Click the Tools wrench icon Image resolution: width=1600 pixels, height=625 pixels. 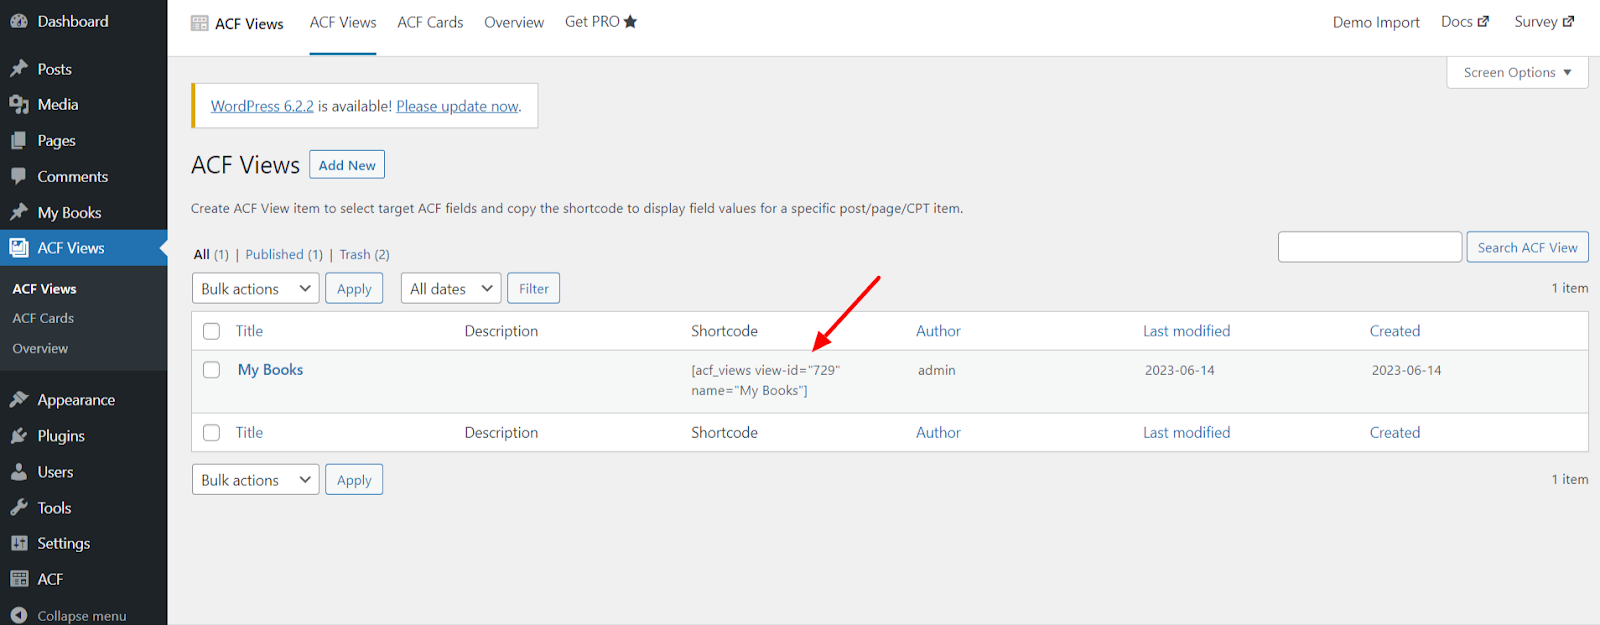[18, 507]
